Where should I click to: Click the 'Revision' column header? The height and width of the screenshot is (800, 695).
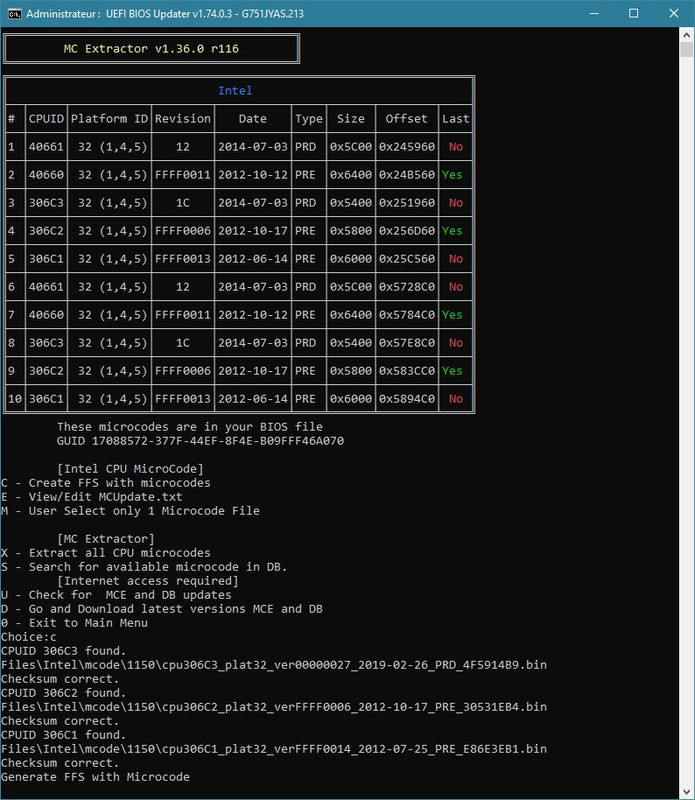183,119
